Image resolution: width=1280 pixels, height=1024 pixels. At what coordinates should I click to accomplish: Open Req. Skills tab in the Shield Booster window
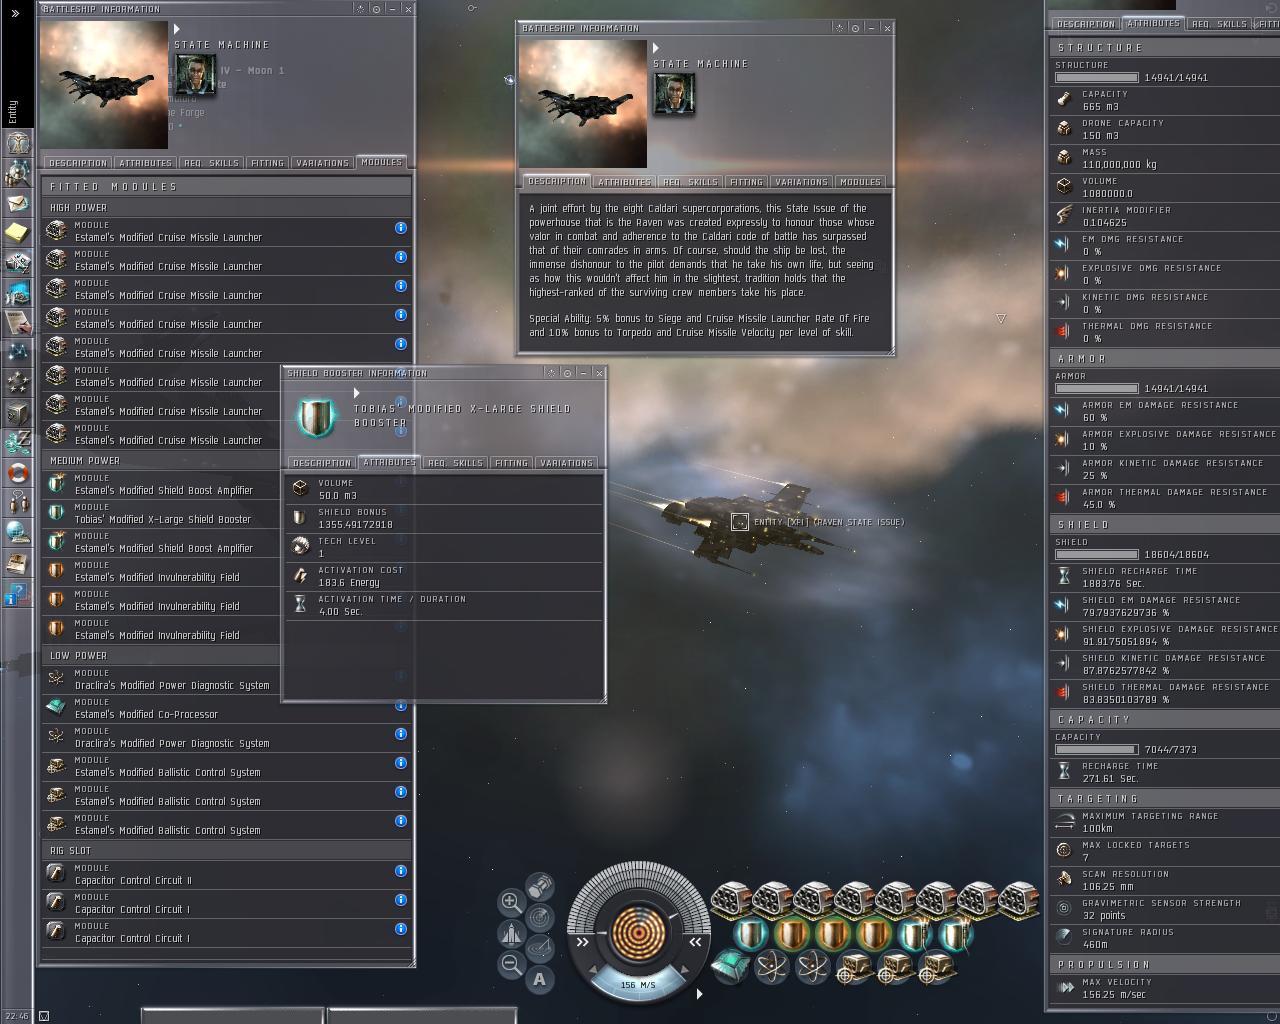click(455, 463)
